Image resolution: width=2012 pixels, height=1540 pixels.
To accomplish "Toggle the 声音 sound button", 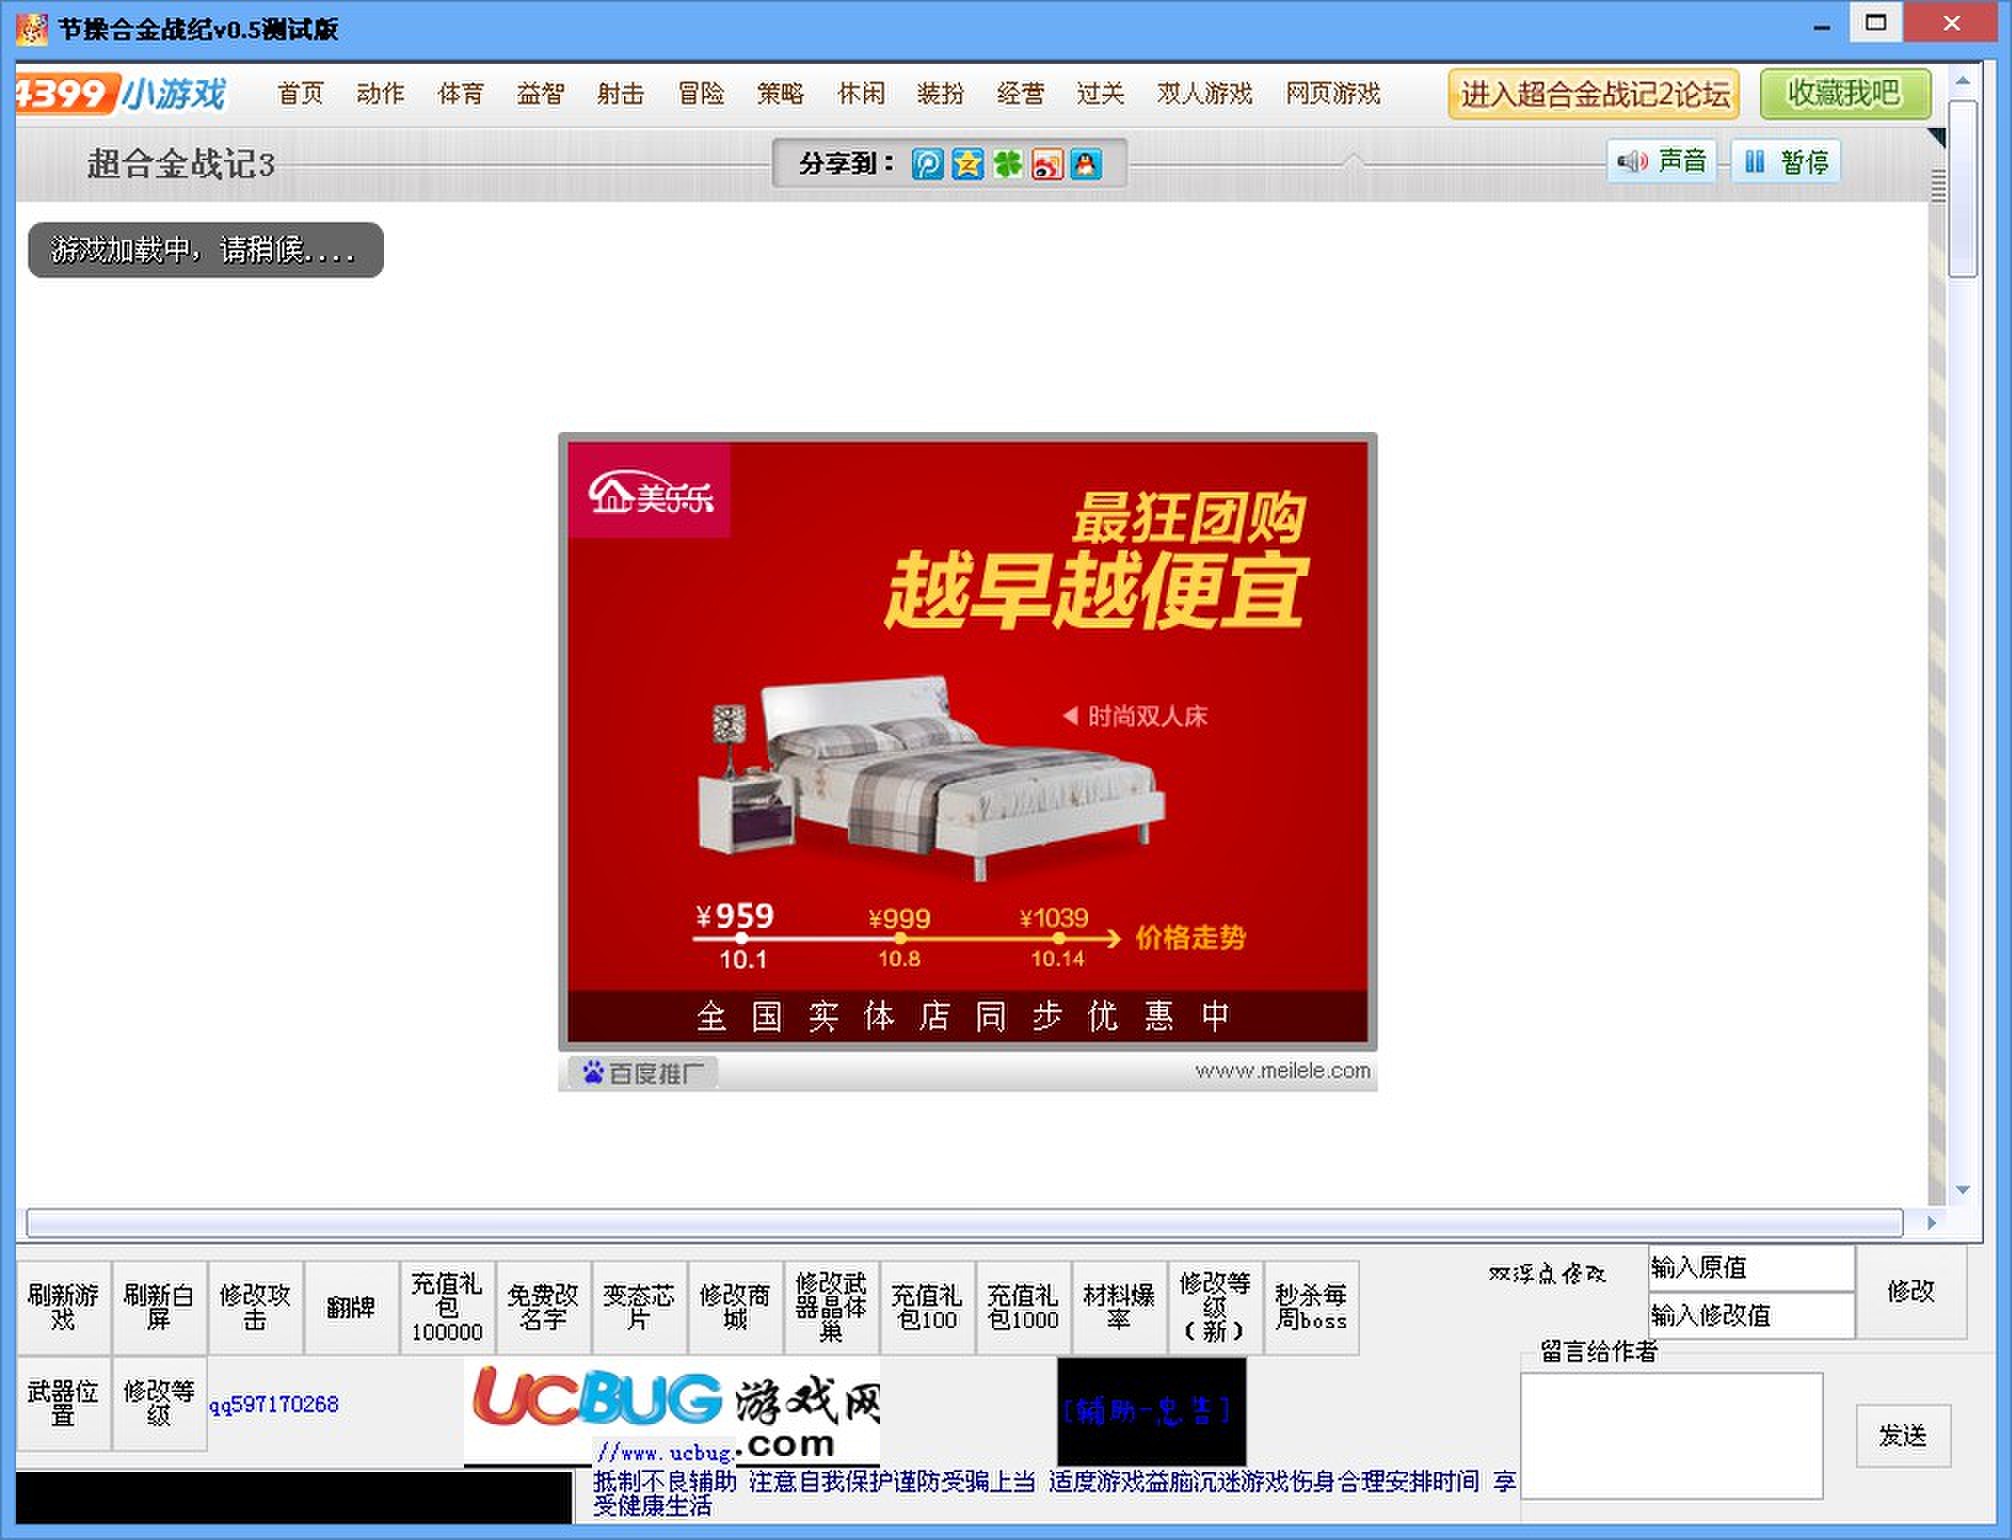I will (1661, 161).
